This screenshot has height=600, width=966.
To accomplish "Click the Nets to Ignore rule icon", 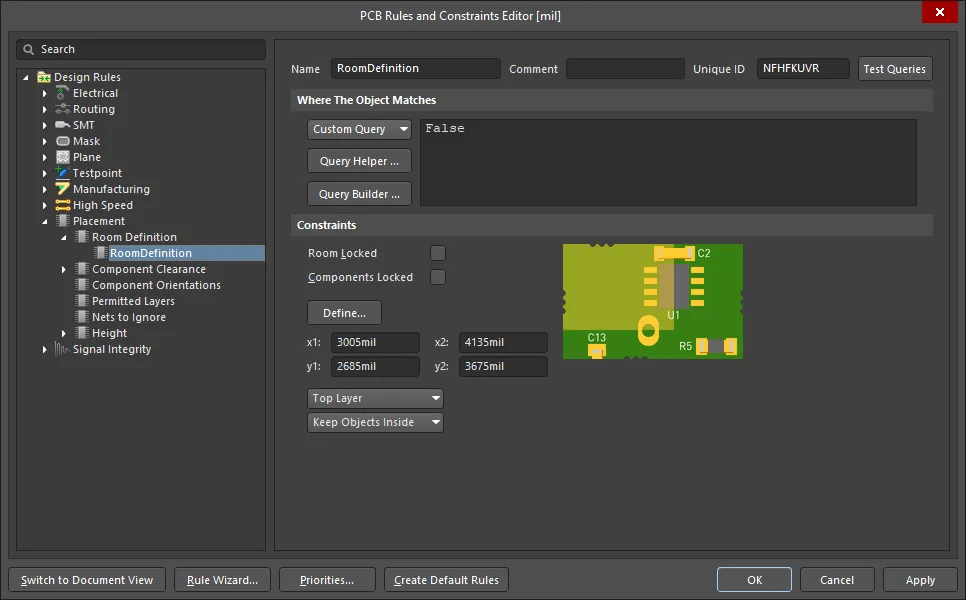I will click(x=81, y=317).
